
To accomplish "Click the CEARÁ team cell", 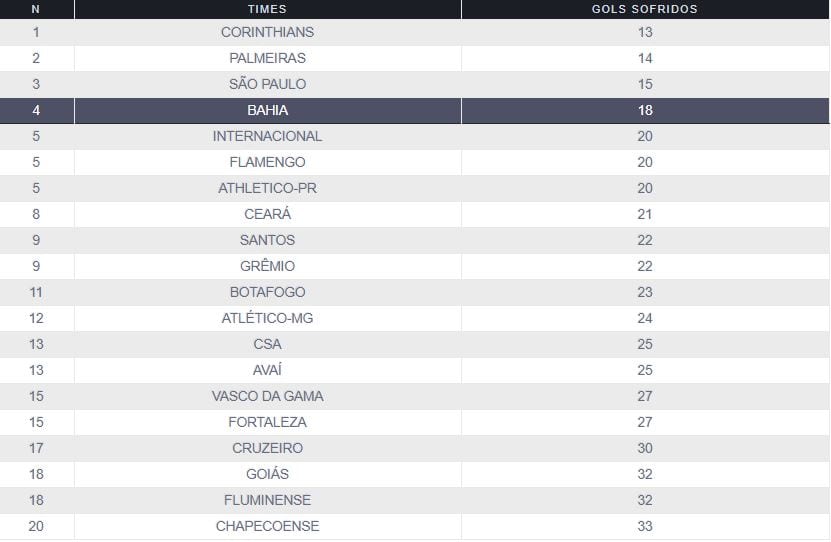I will 267,214.
